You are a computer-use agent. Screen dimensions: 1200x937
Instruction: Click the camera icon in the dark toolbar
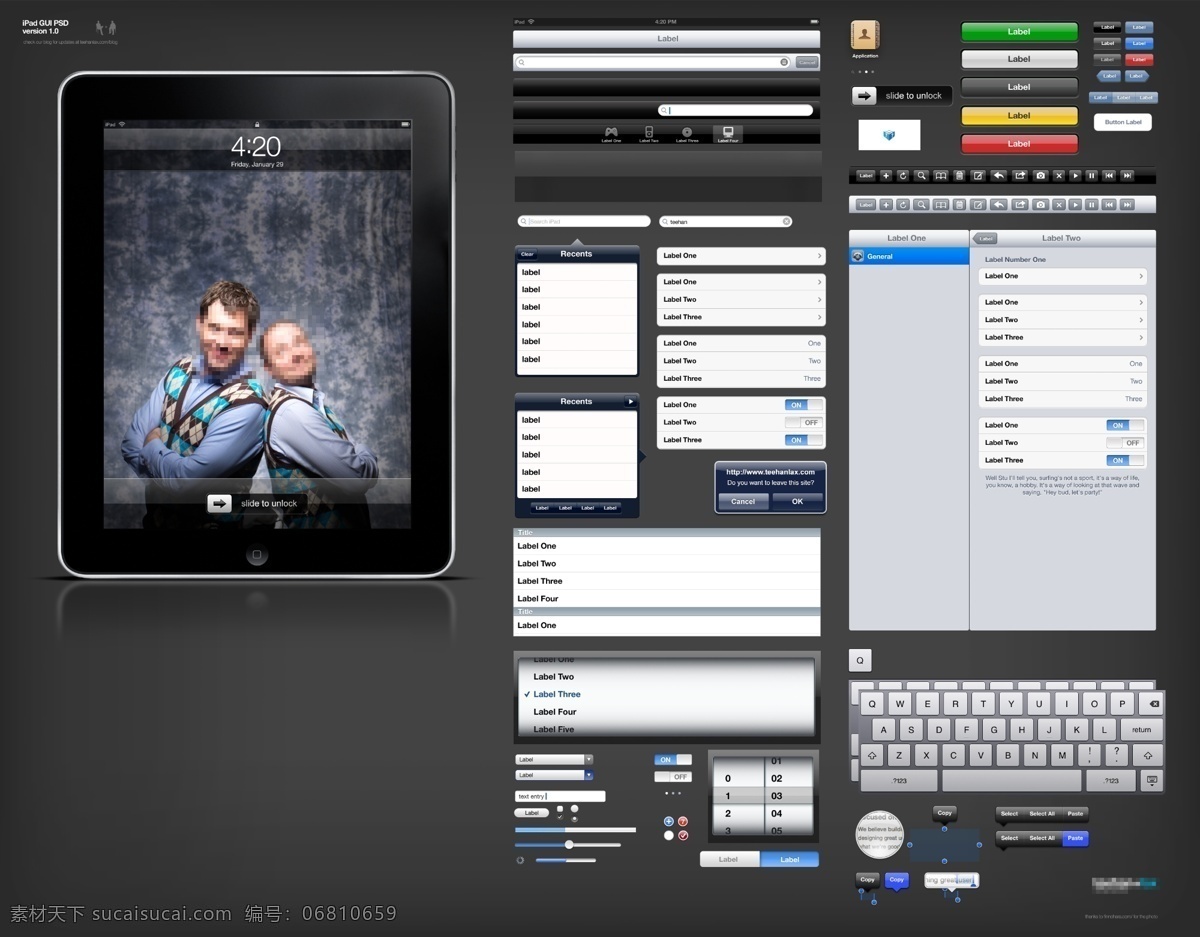[x=1040, y=176]
